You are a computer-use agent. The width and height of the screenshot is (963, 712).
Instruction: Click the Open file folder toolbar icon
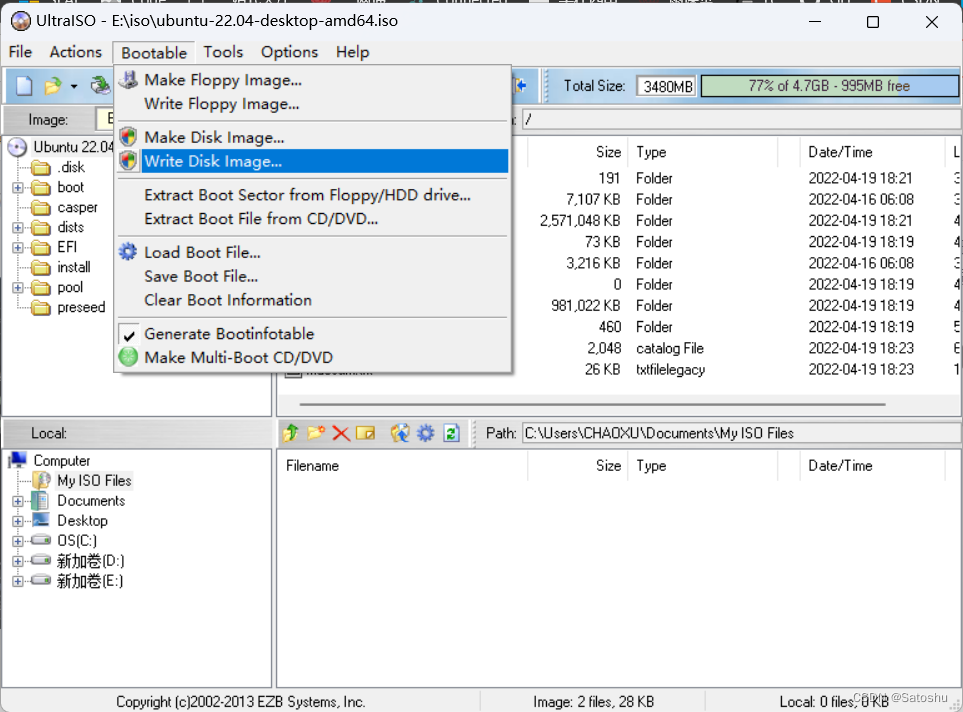click(53, 86)
